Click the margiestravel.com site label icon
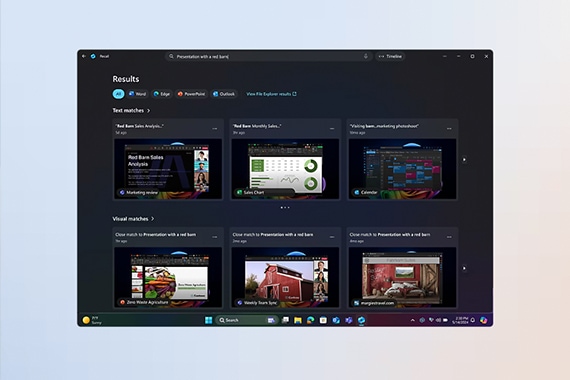This screenshot has height=380, width=570. pyautogui.click(x=357, y=303)
